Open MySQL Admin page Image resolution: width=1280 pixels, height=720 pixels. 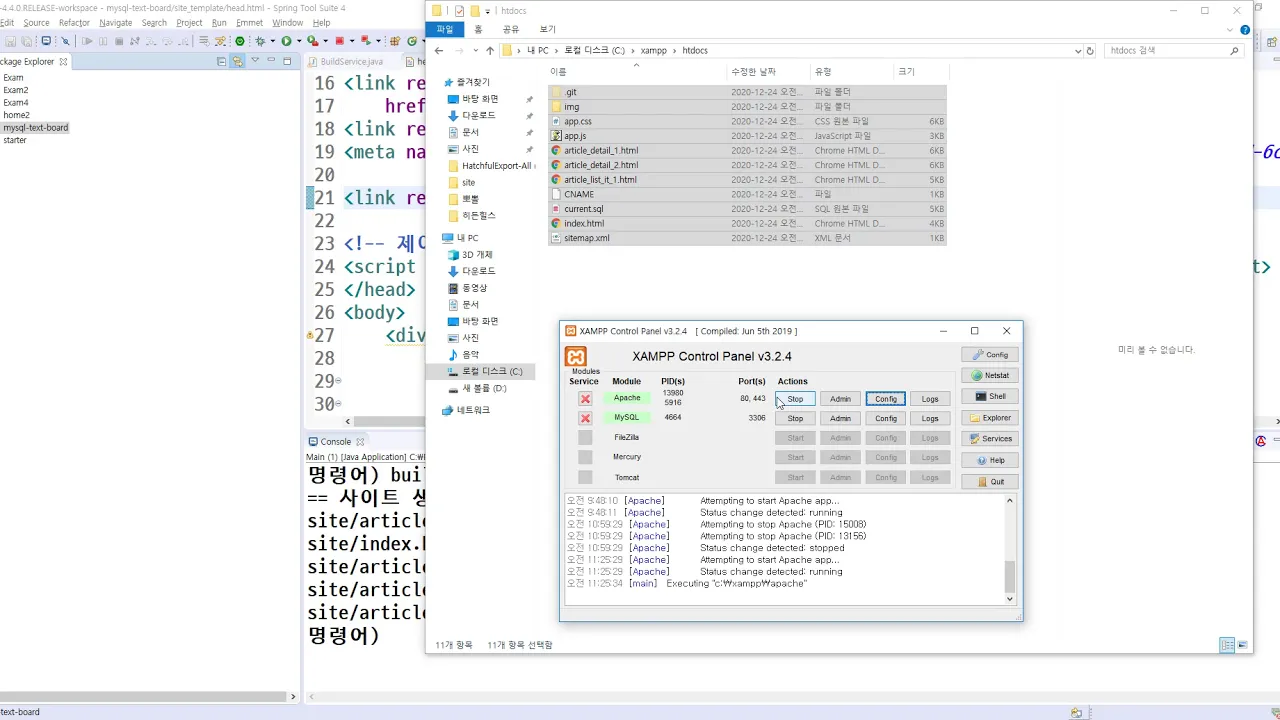(x=840, y=418)
